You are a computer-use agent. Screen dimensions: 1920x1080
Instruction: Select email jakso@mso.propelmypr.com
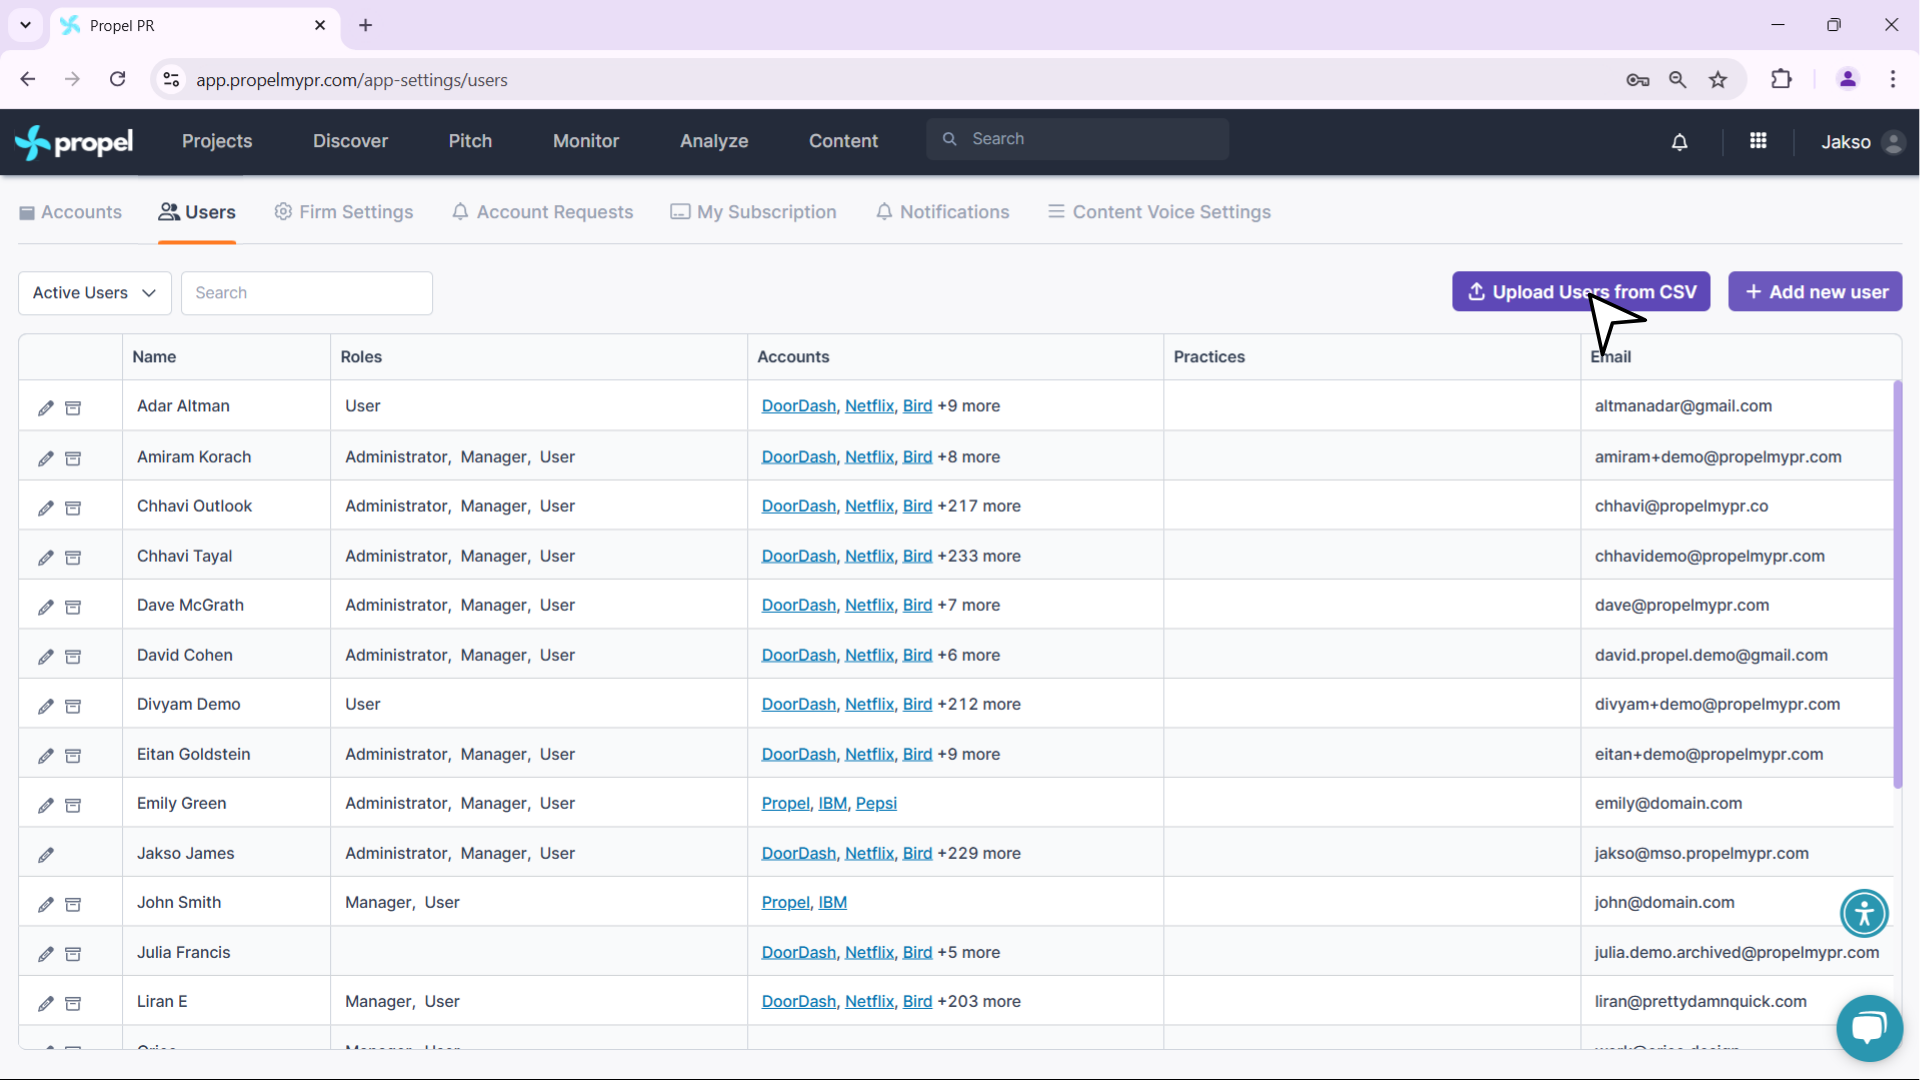pyautogui.click(x=1701, y=853)
